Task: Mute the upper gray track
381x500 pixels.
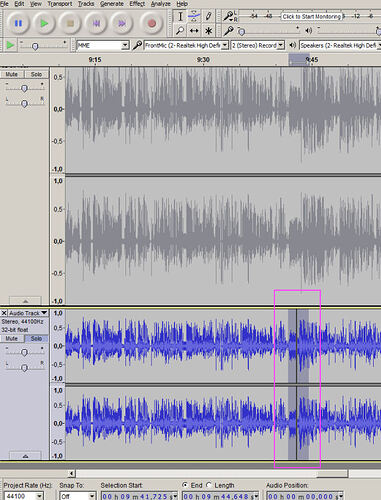Action: coord(11,74)
